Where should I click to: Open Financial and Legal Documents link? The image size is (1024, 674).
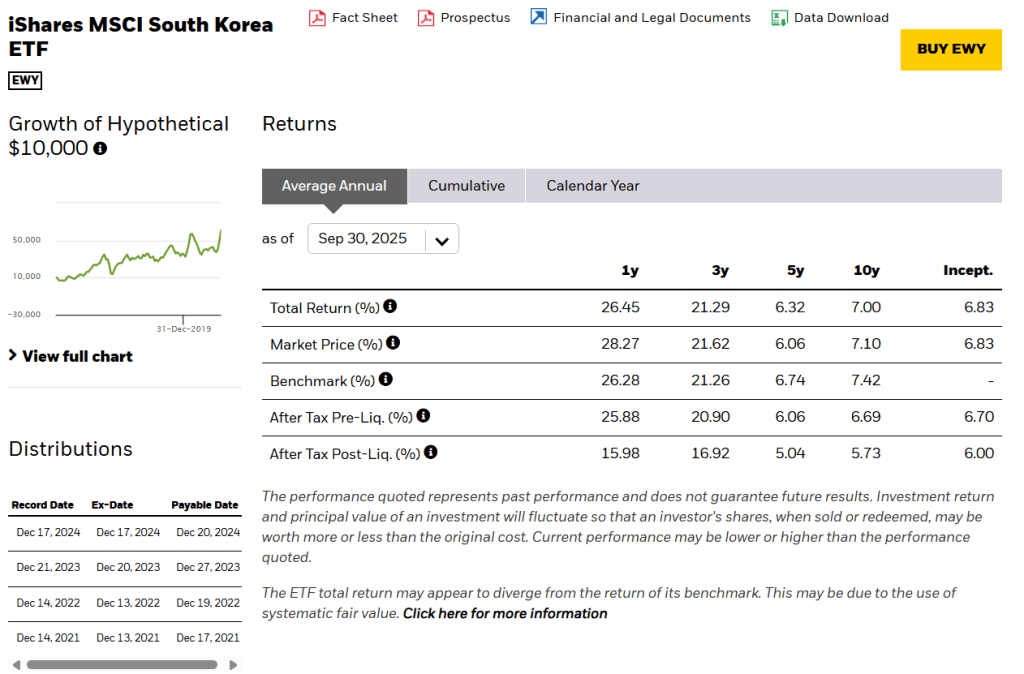(652, 18)
